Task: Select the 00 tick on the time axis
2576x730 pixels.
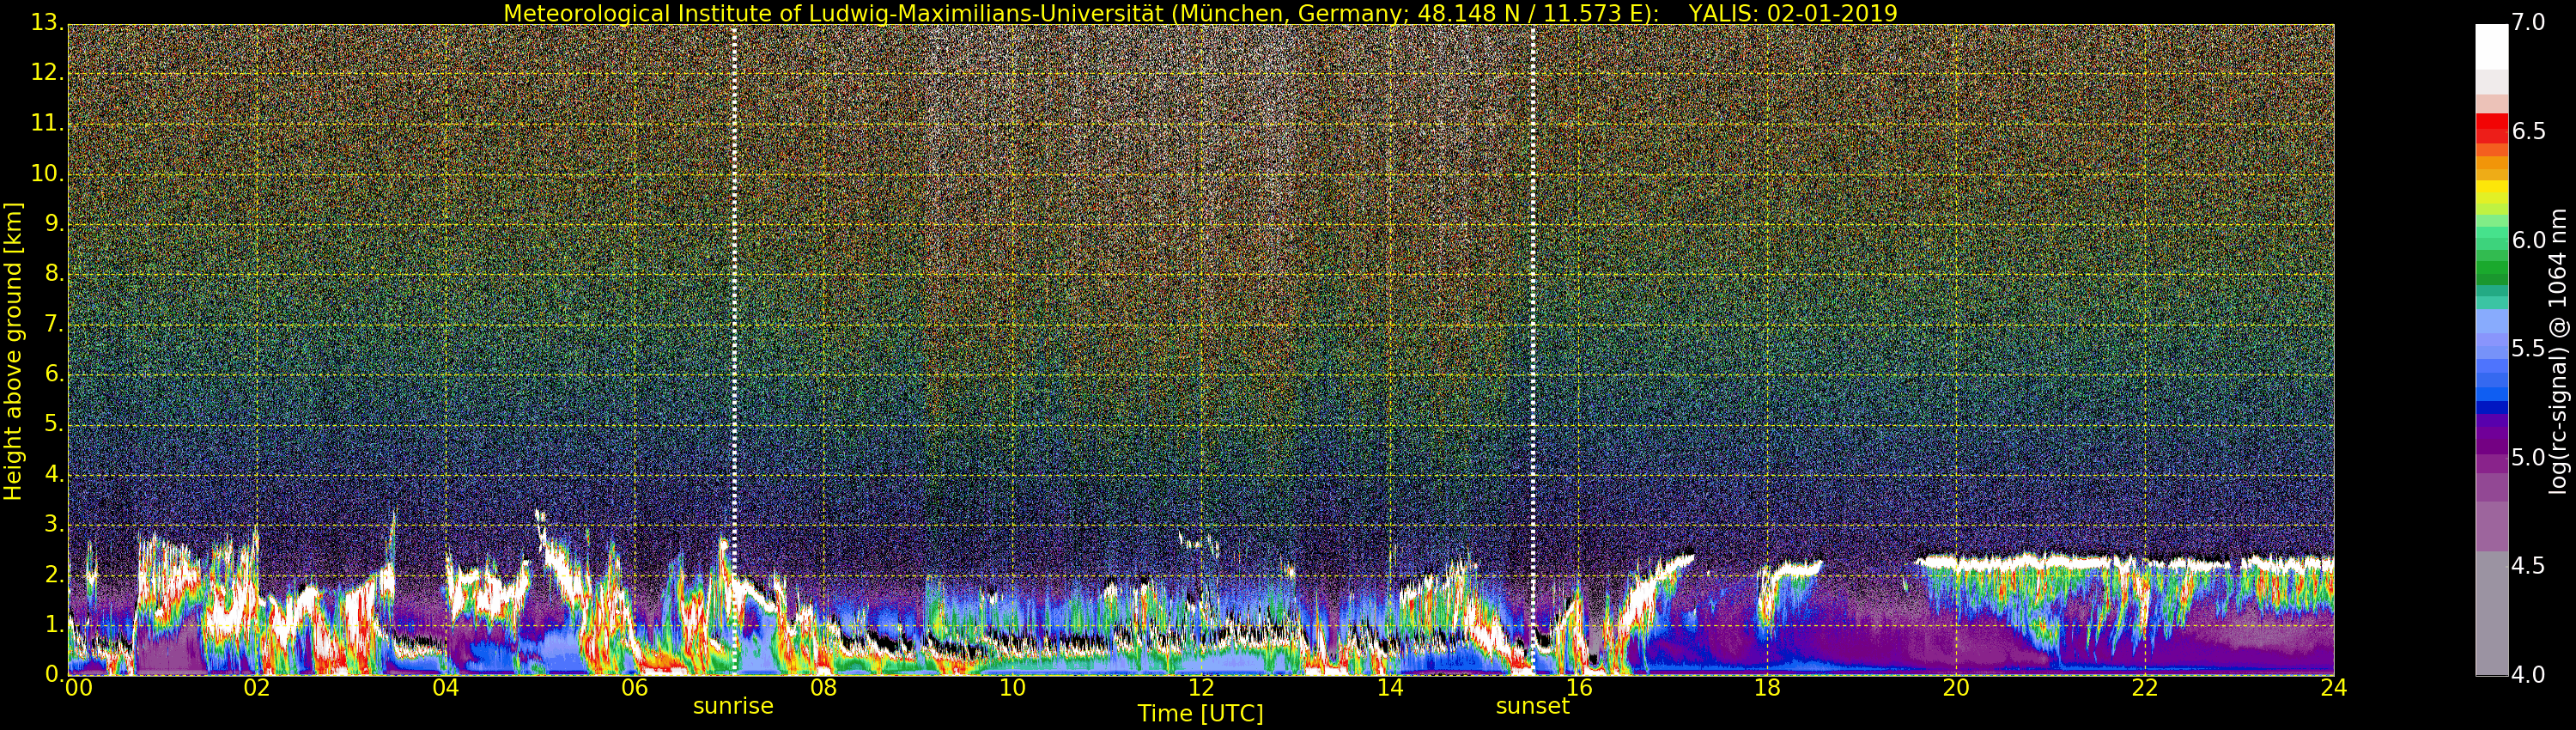Action: pyautogui.click(x=78, y=688)
